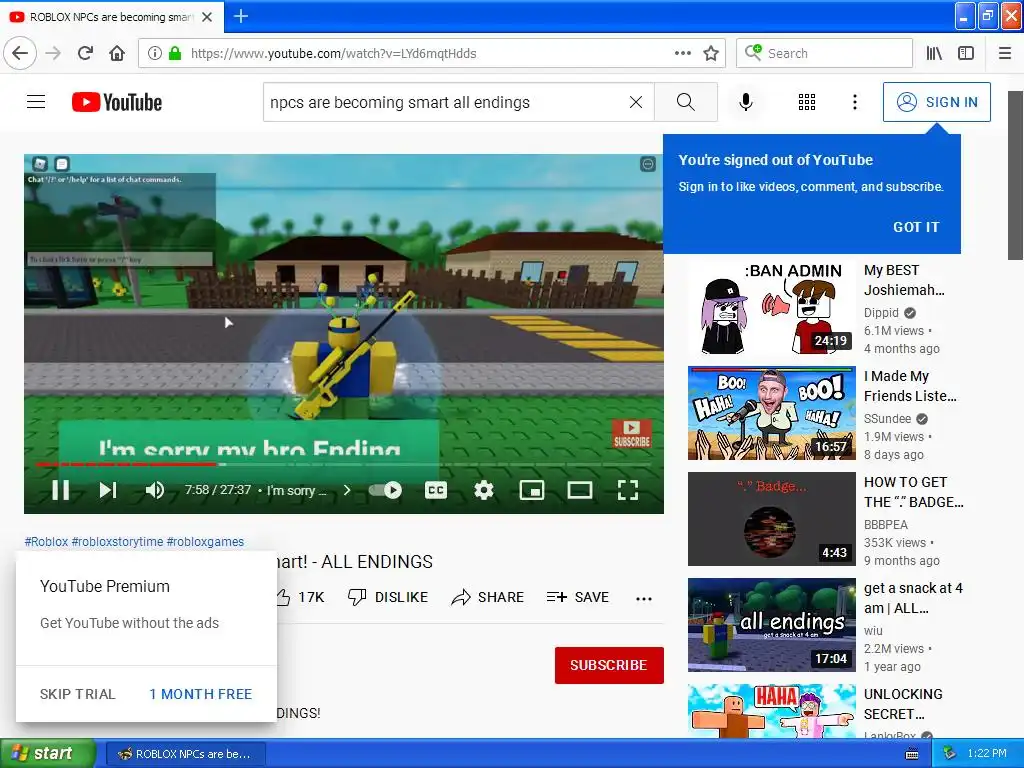Skip to the next video
Viewport: 1024px width, 768px height.
pyautogui.click(x=108, y=490)
